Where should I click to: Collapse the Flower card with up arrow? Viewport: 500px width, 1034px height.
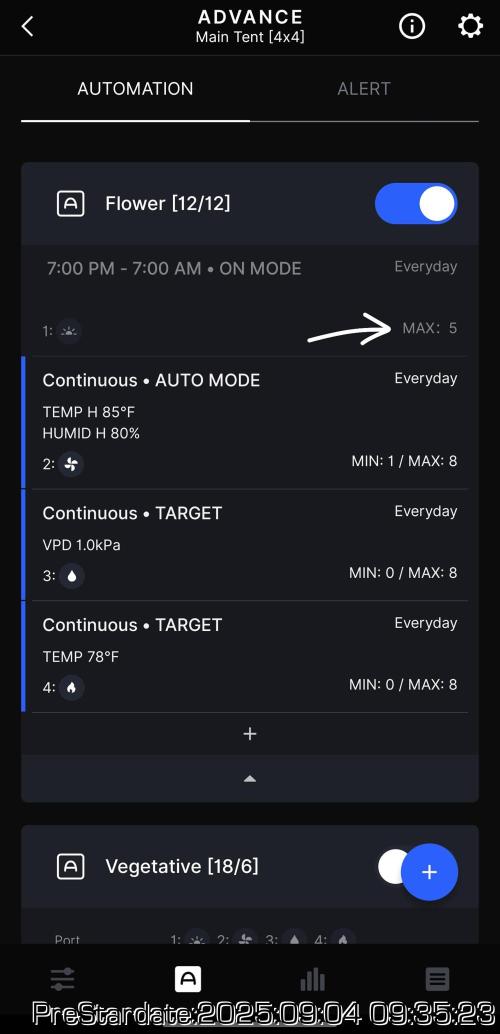pos(249,779)
